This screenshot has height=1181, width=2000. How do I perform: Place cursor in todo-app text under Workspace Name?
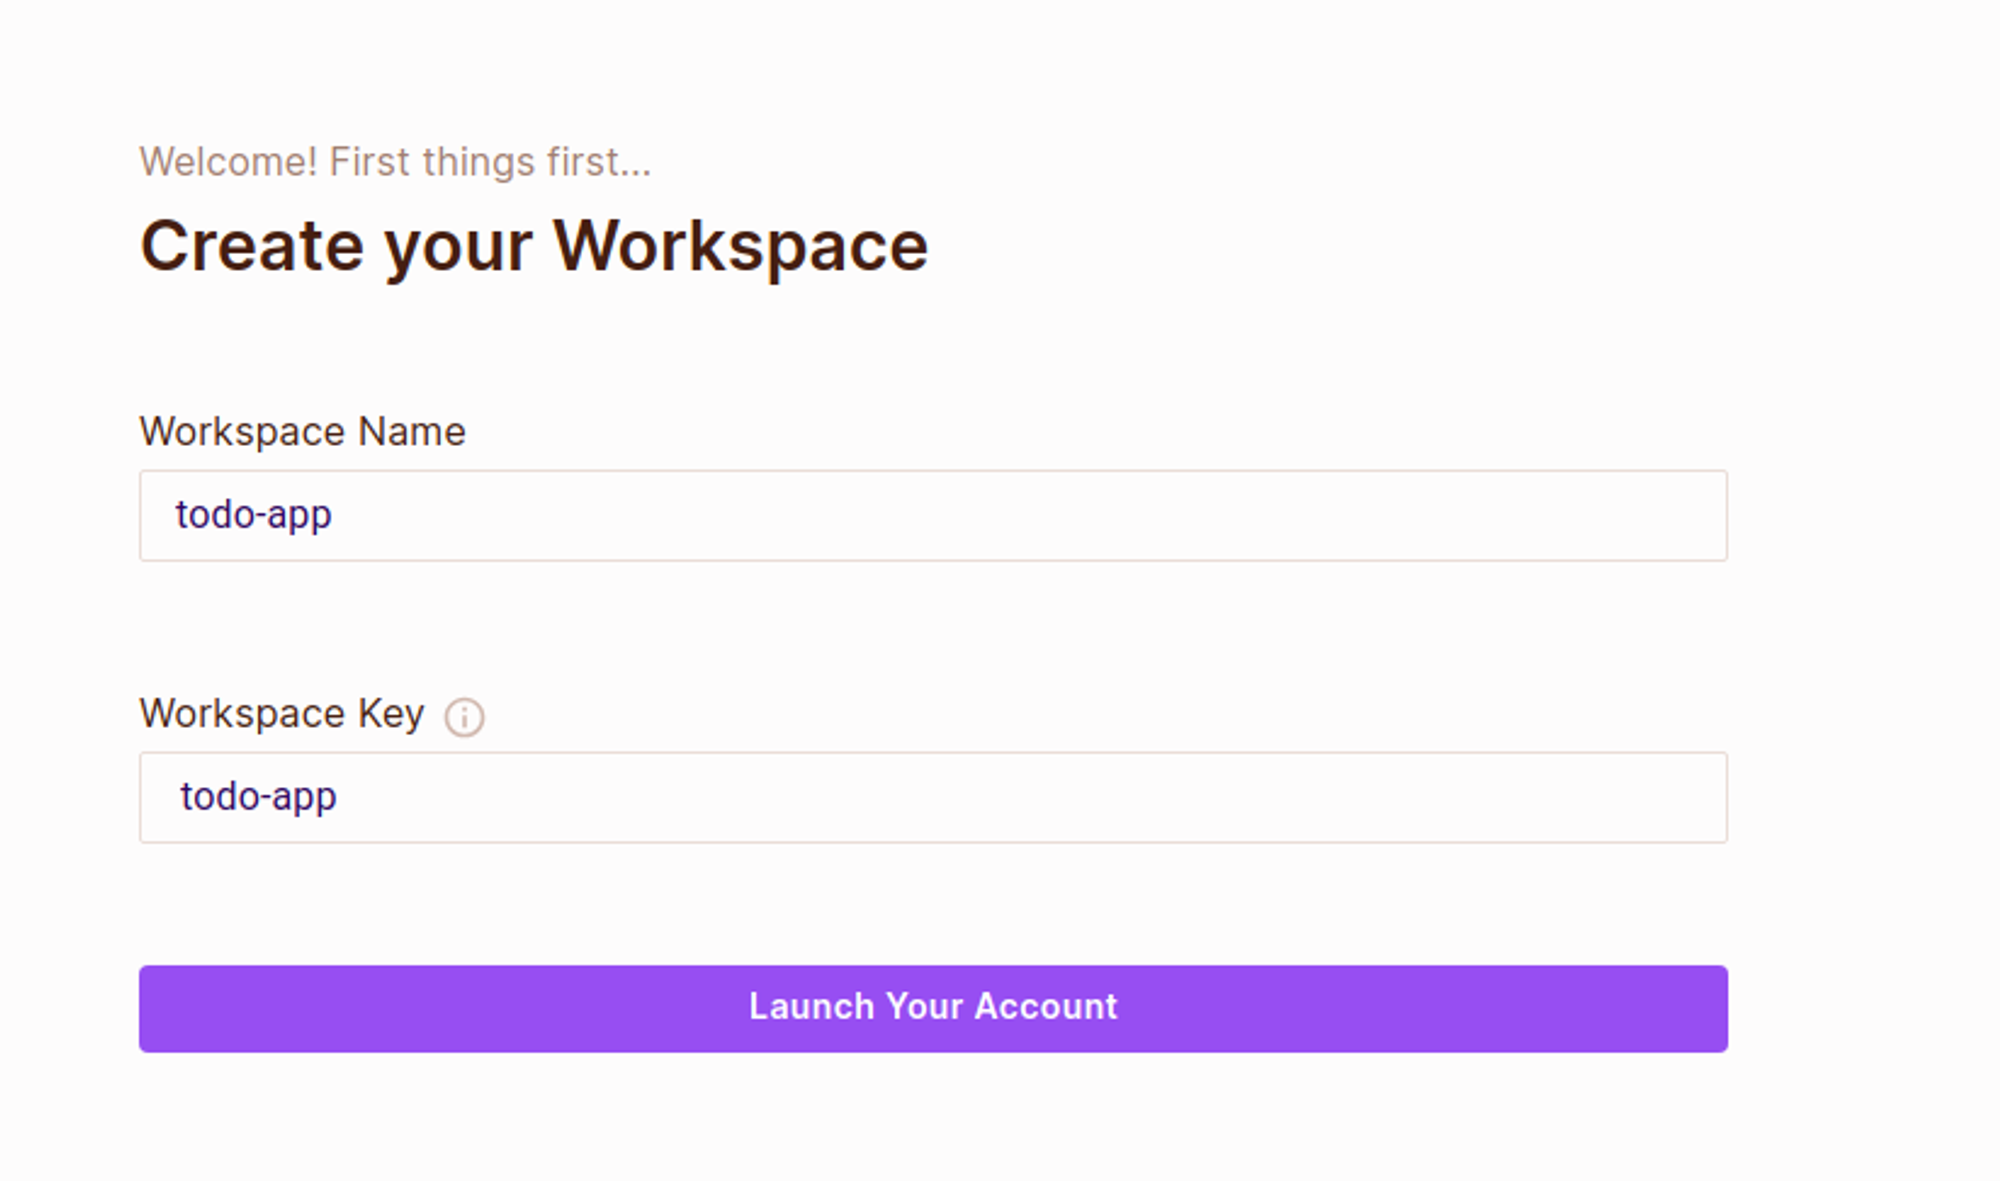point(254,515)
